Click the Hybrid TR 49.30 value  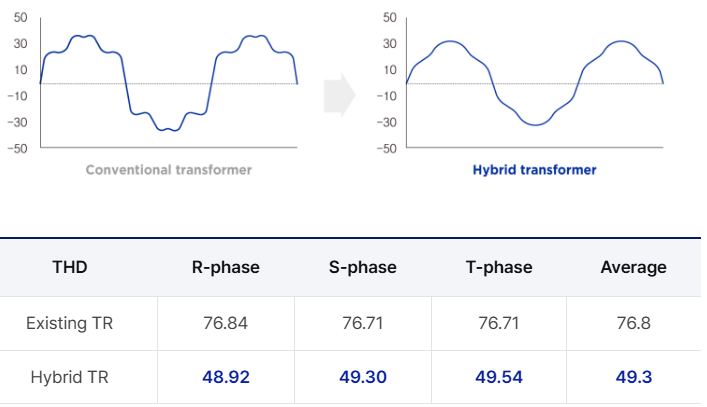(x=363, y=377)
